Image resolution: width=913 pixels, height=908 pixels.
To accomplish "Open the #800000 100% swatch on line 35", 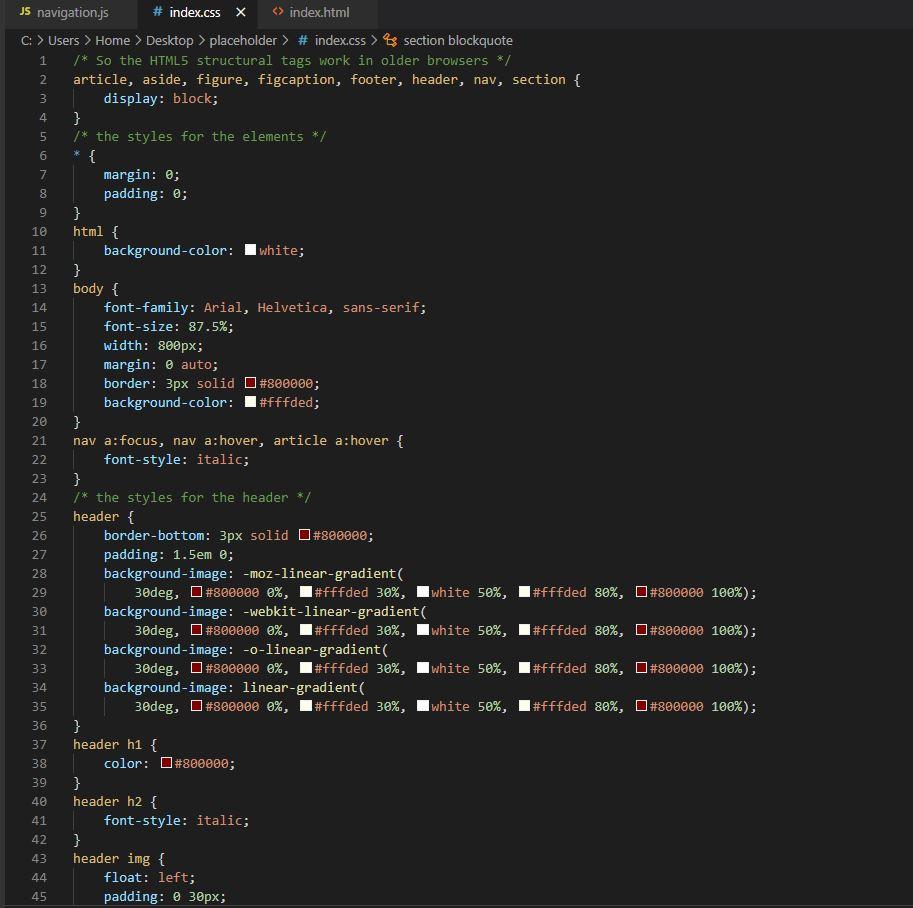I will 641,706.
